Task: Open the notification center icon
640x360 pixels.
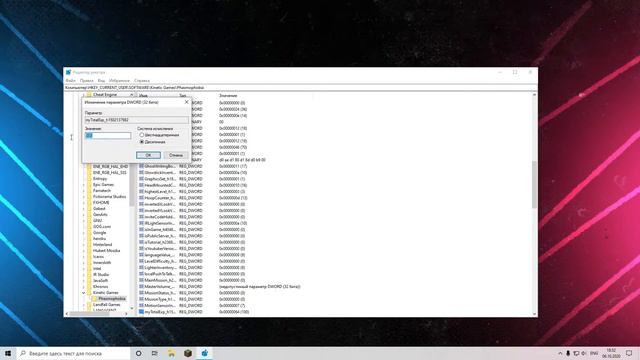Action: 629,353
